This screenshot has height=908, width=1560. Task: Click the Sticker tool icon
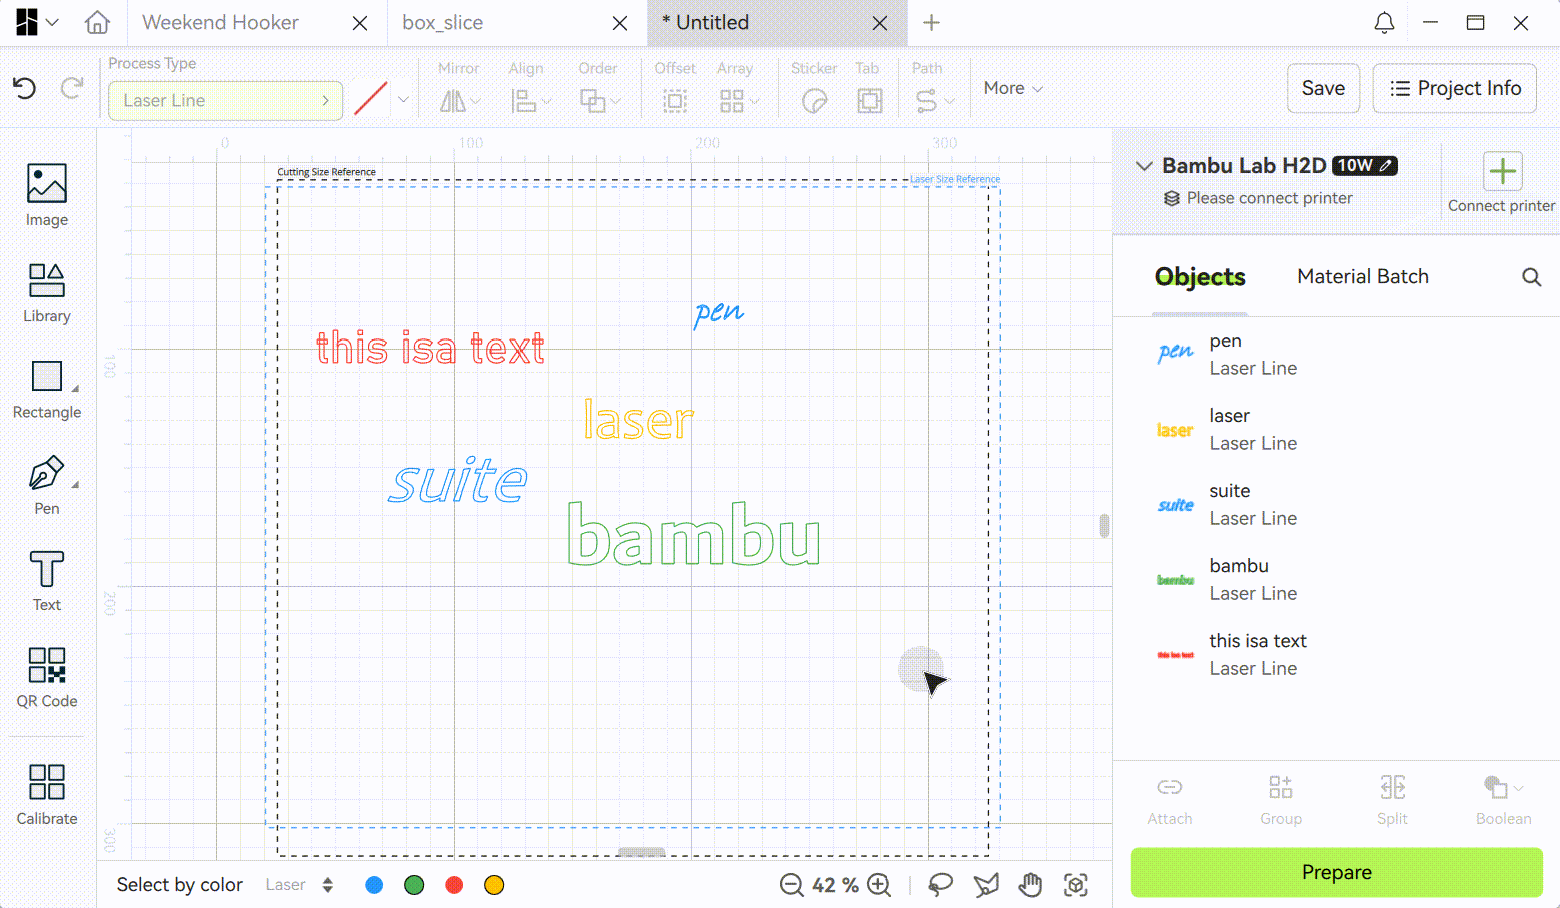pos(815,101)
